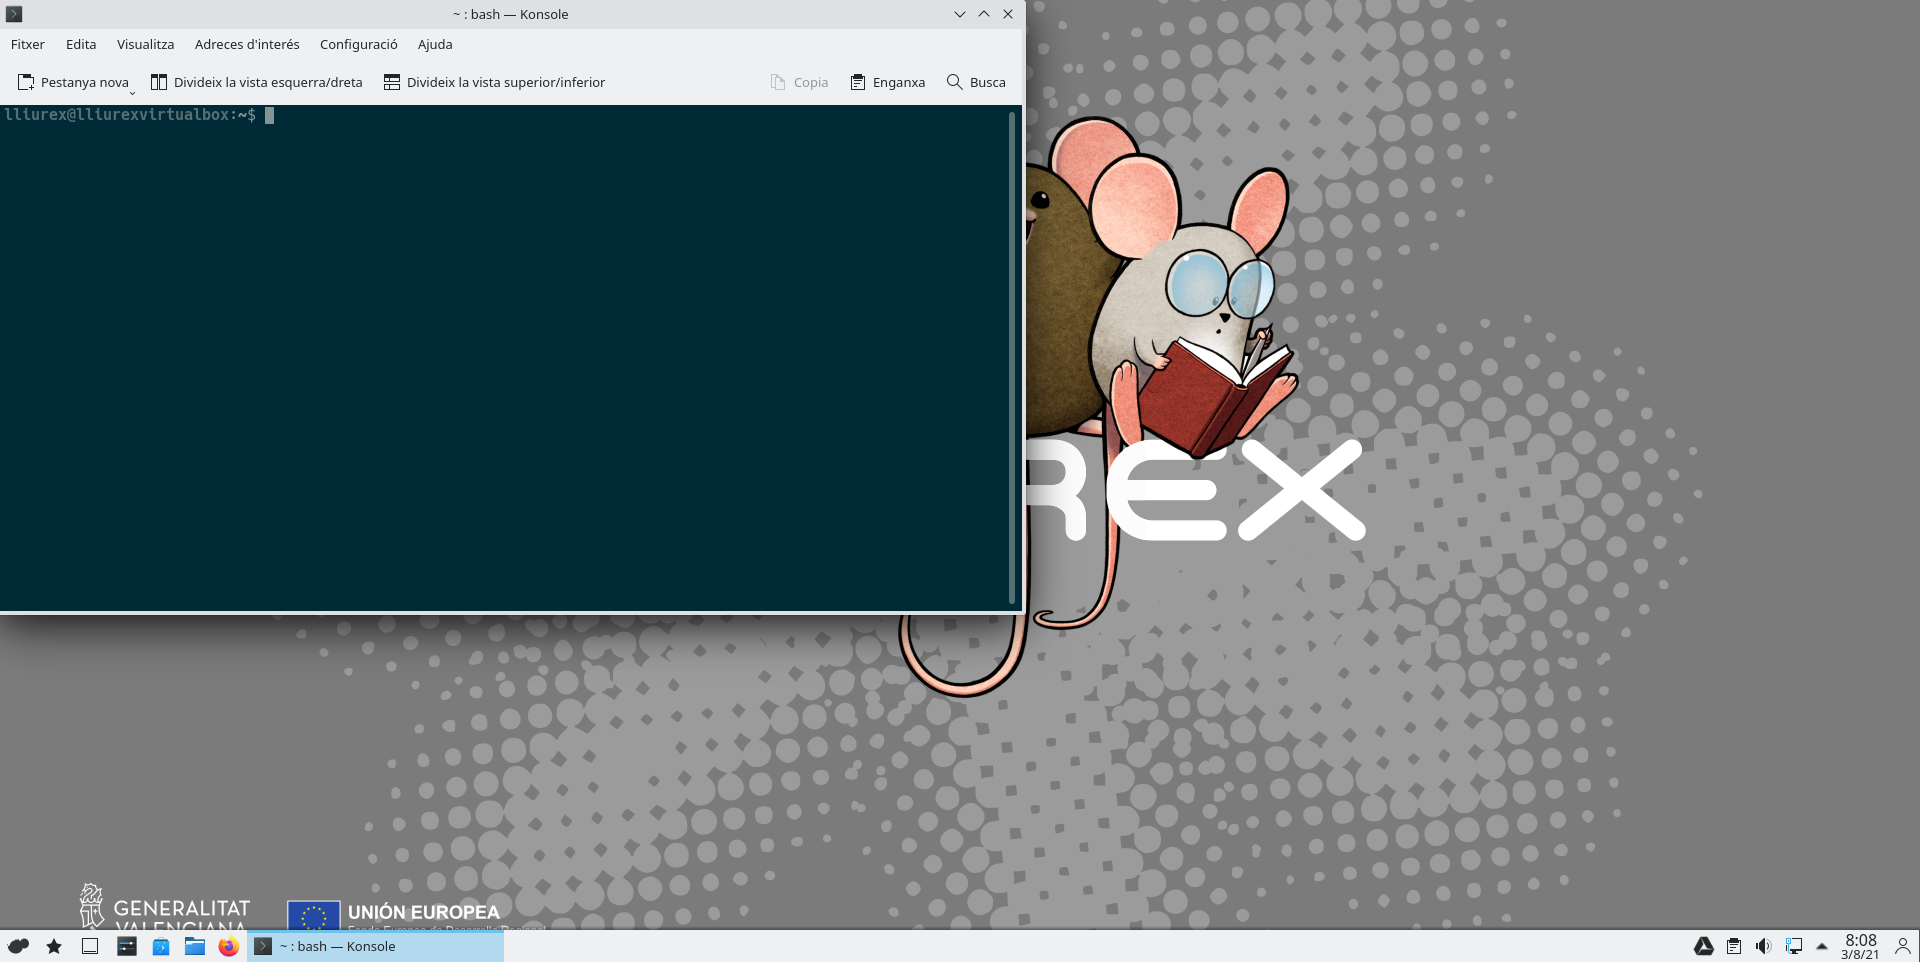This screenshot has width=1920, height=962.
Task: Open the application launcher menu icon
Action: [18, 946]
